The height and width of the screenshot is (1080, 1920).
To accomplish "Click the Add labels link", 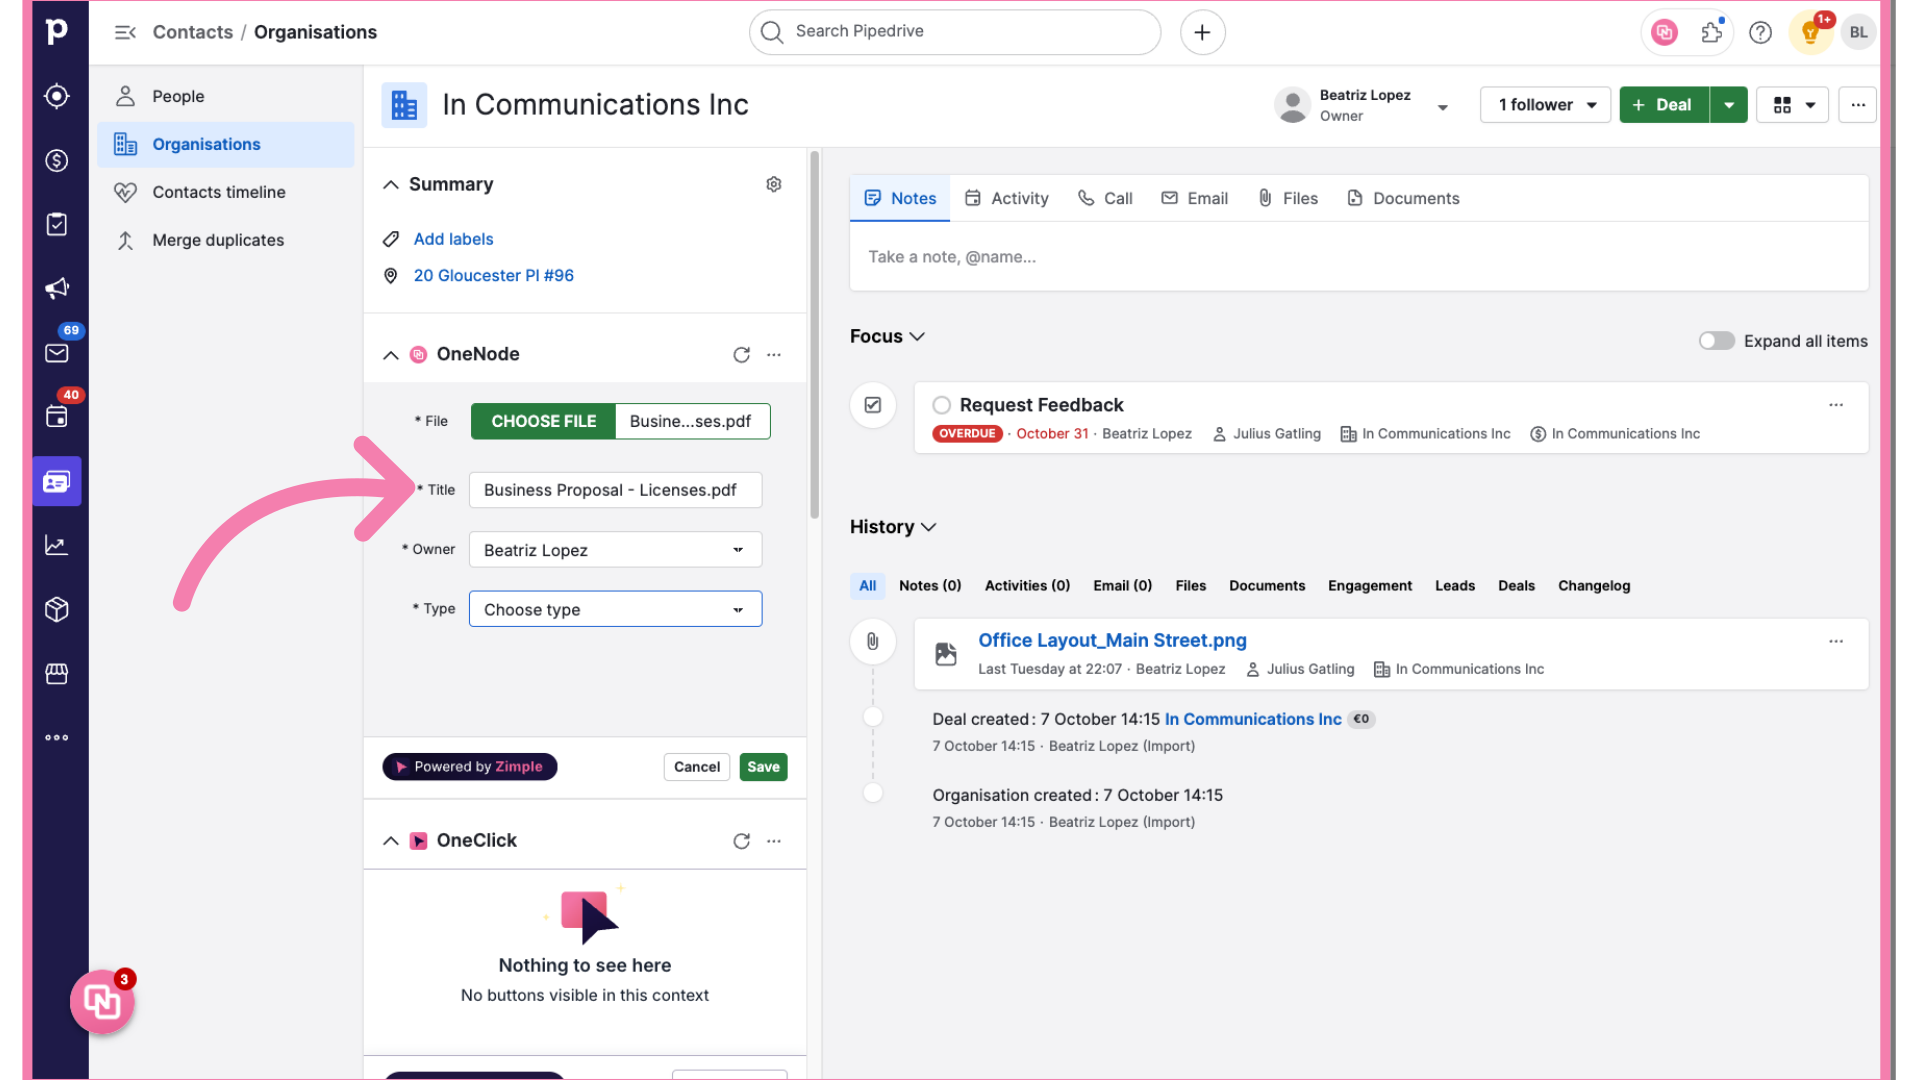I will (453, 239).
